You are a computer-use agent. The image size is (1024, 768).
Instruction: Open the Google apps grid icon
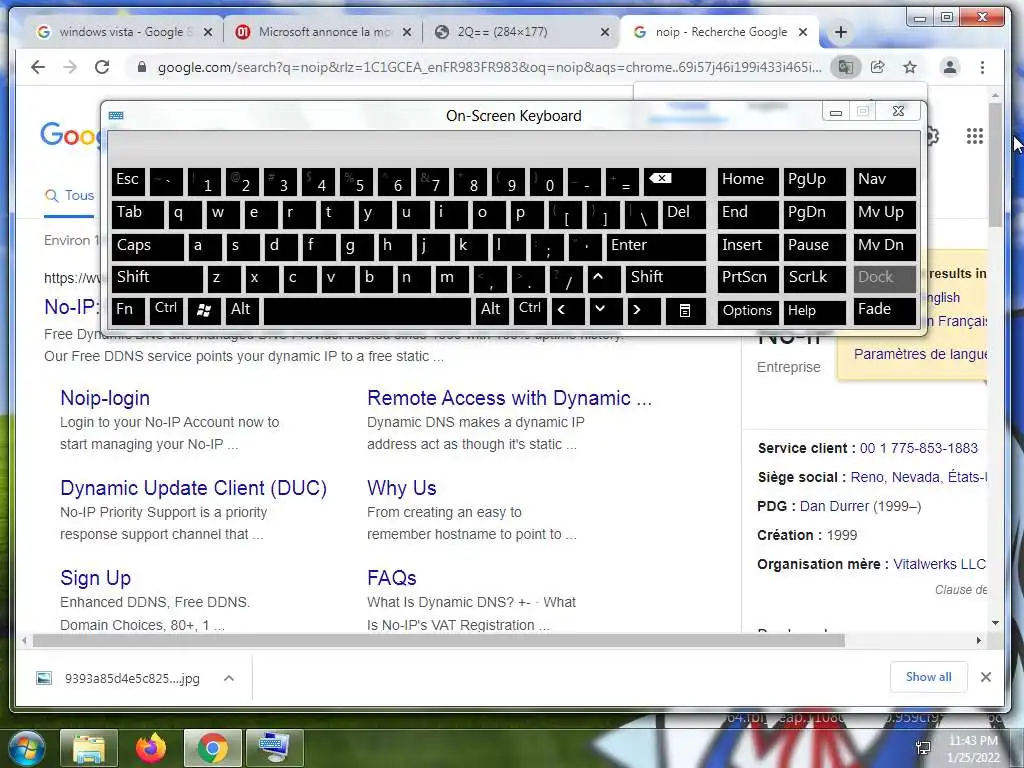(x=974, y=136)
